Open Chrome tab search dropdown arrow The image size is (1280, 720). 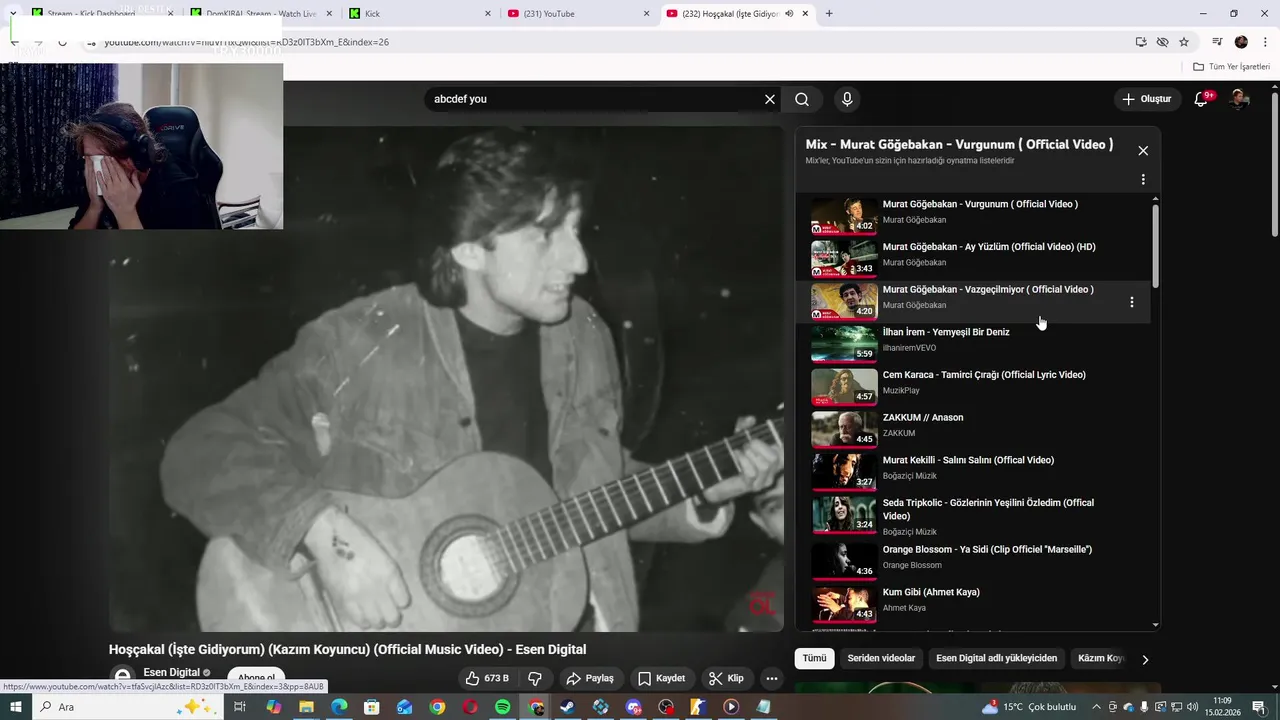tap(13, 13)
